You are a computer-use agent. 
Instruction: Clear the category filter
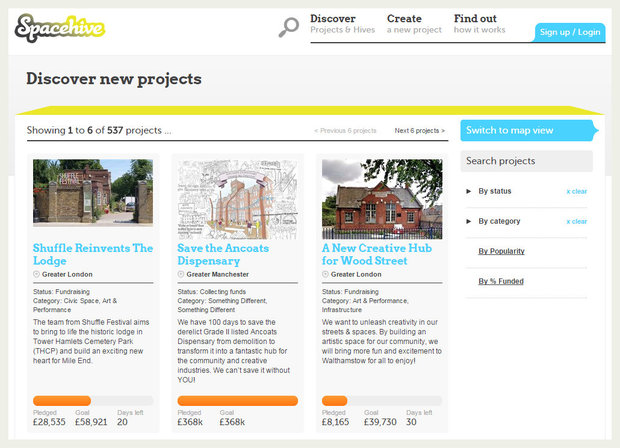[x=576, y=221]
